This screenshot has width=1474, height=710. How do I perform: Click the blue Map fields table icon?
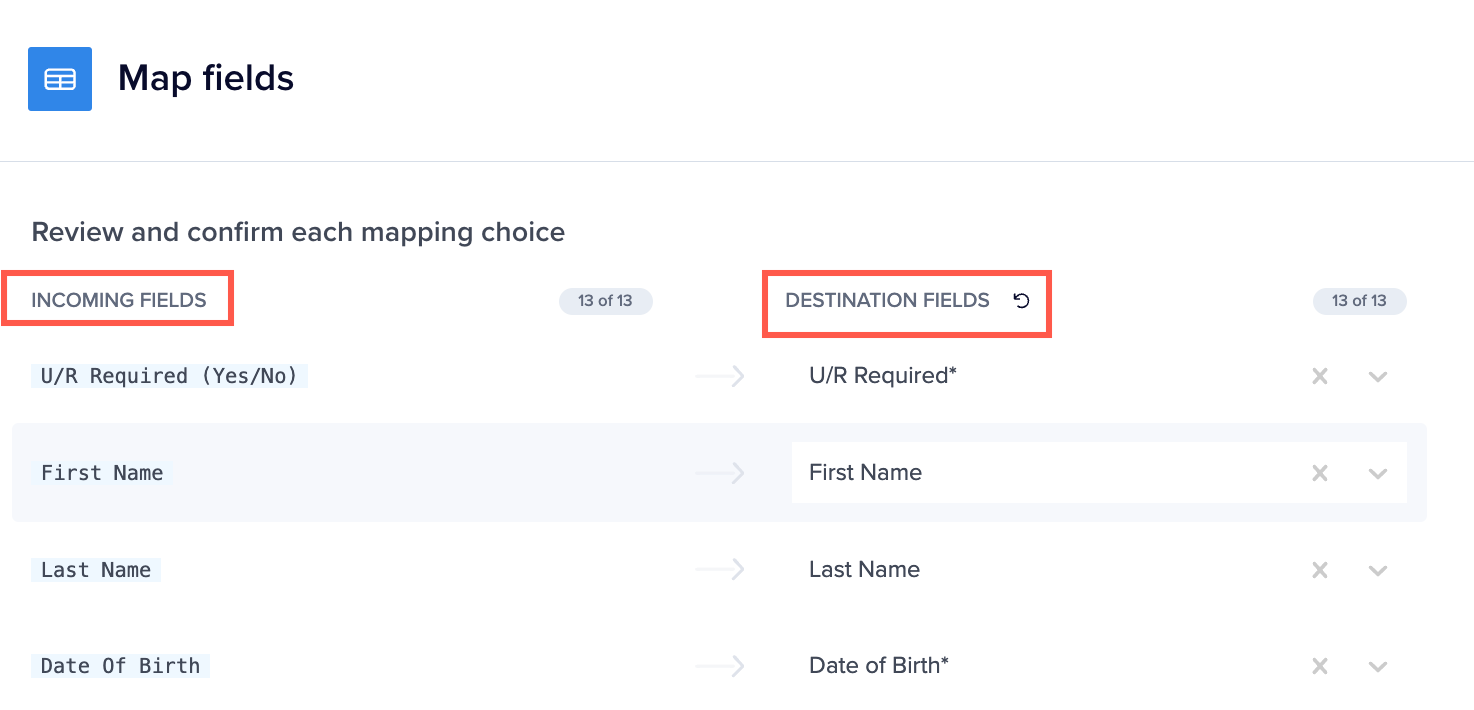[60, 79]
